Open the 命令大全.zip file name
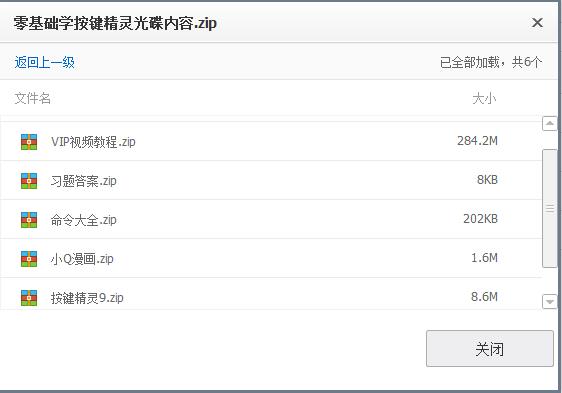Image resolution: width=562 pixels, height=393 pixels. pos(84,220)
